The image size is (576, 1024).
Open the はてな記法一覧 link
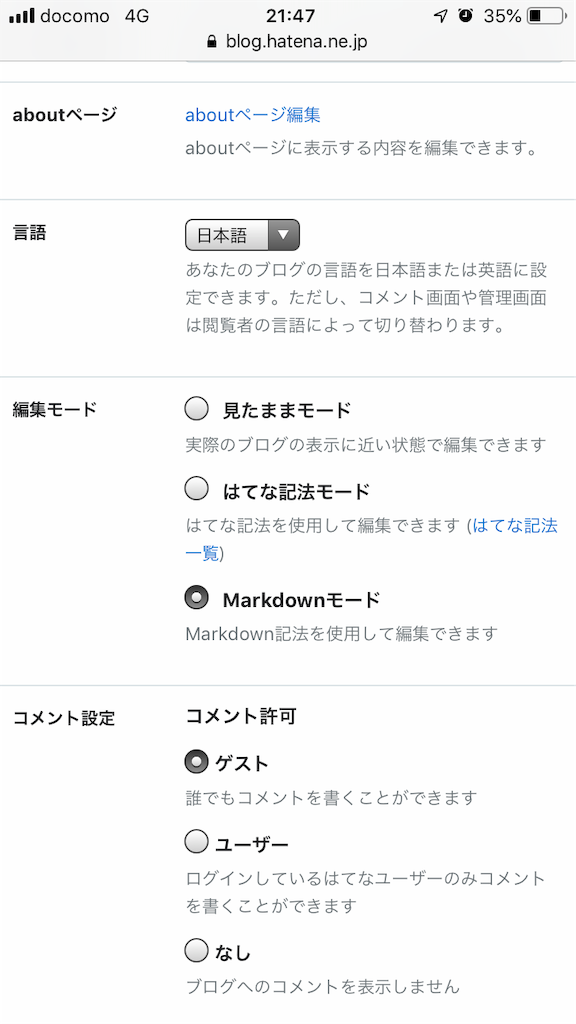(513, 524)
